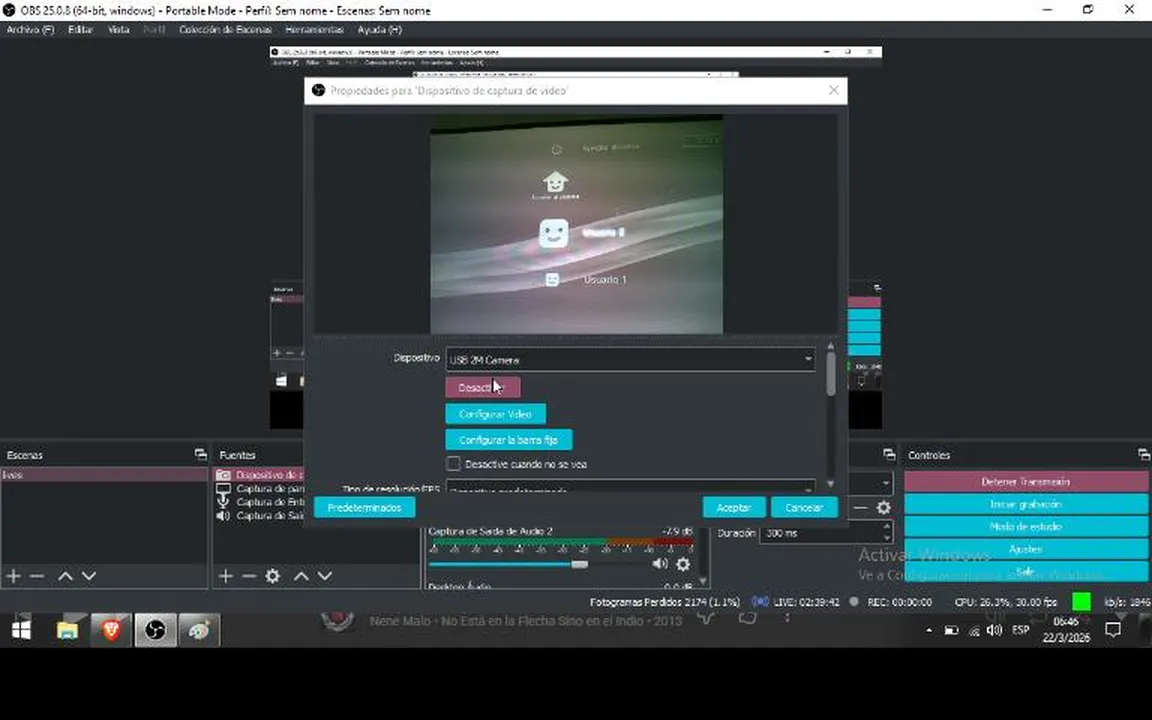1152x720 pixels.
Task: Open Windows Start menu
Action: (21, 630)
